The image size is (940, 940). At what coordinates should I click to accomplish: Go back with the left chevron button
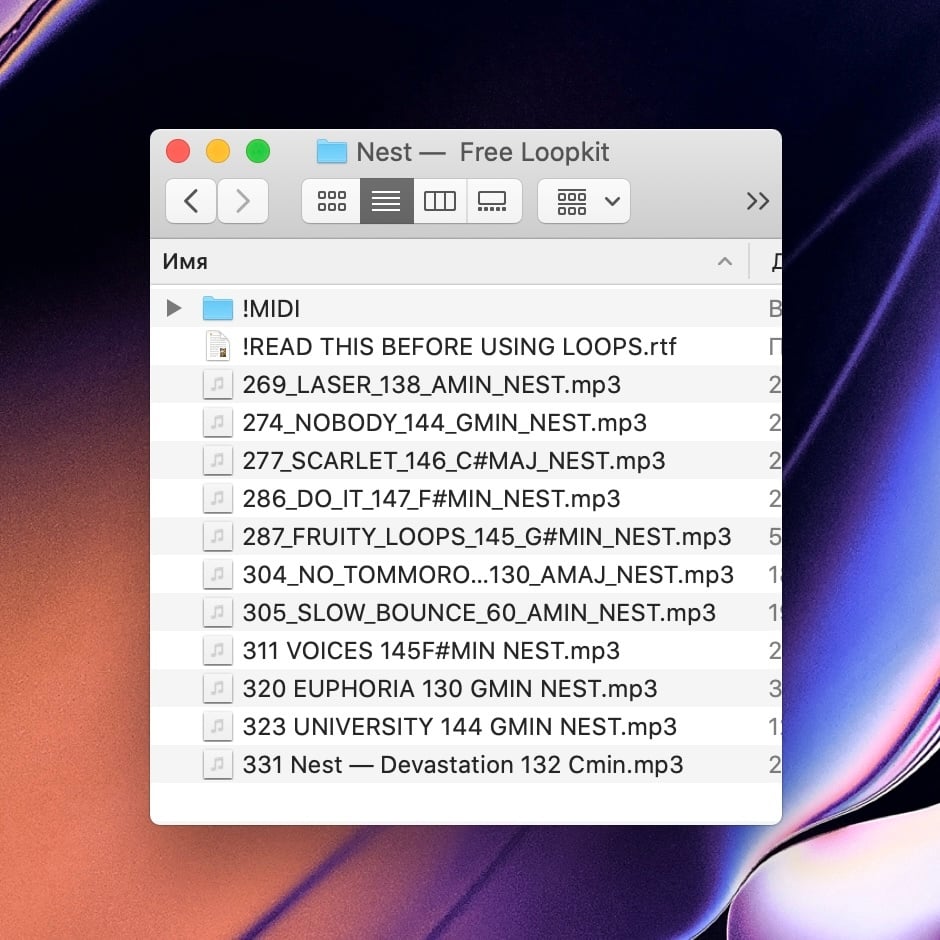click(191, 201)
